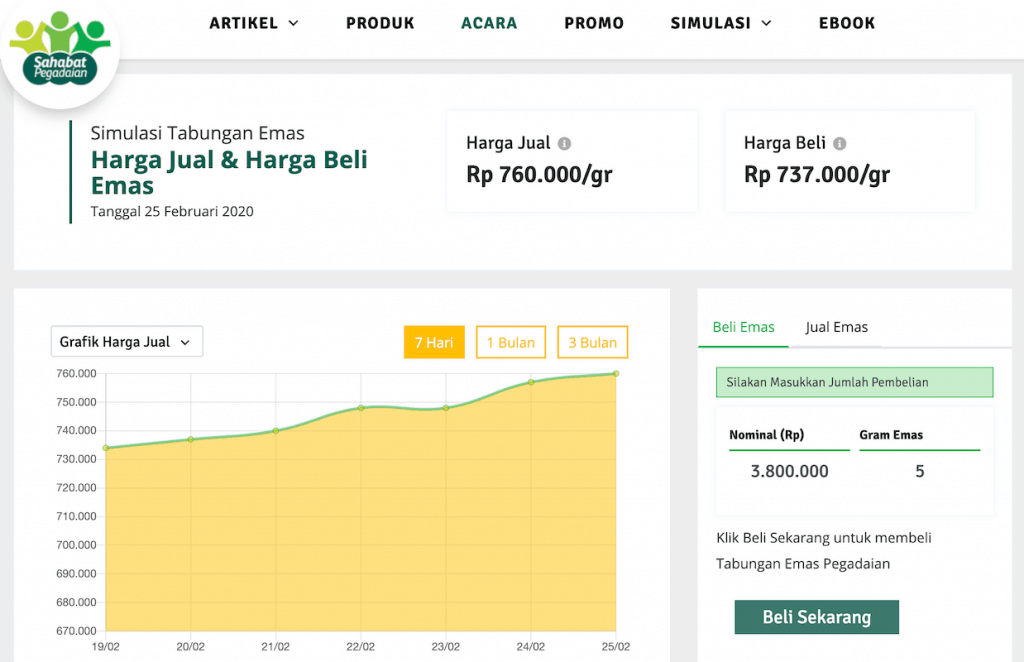Open the Grafik Harga Jual dropdown
Screen dimensions: 1024x662
coord(126,342)
